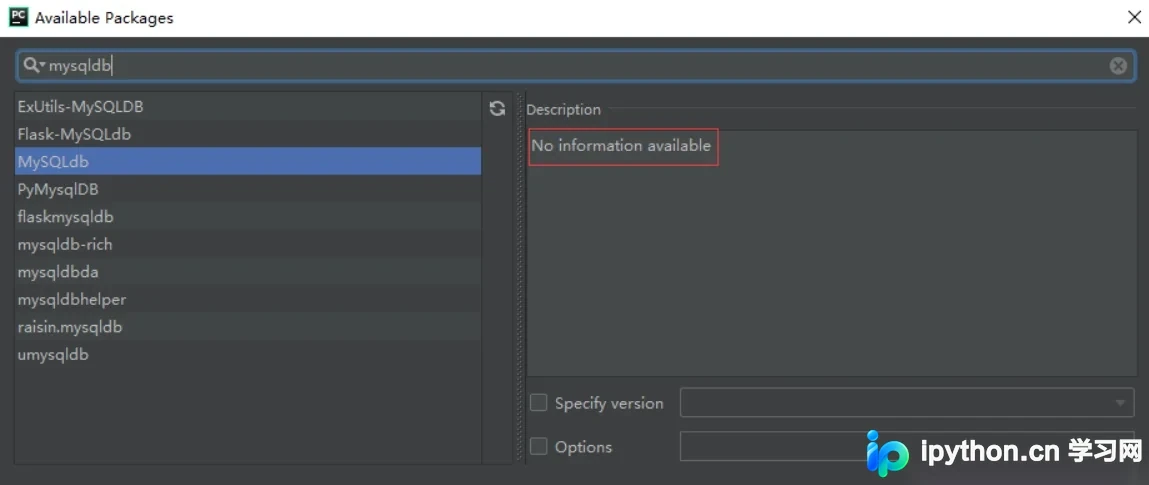Select mysqldbda package

point(248,272)
